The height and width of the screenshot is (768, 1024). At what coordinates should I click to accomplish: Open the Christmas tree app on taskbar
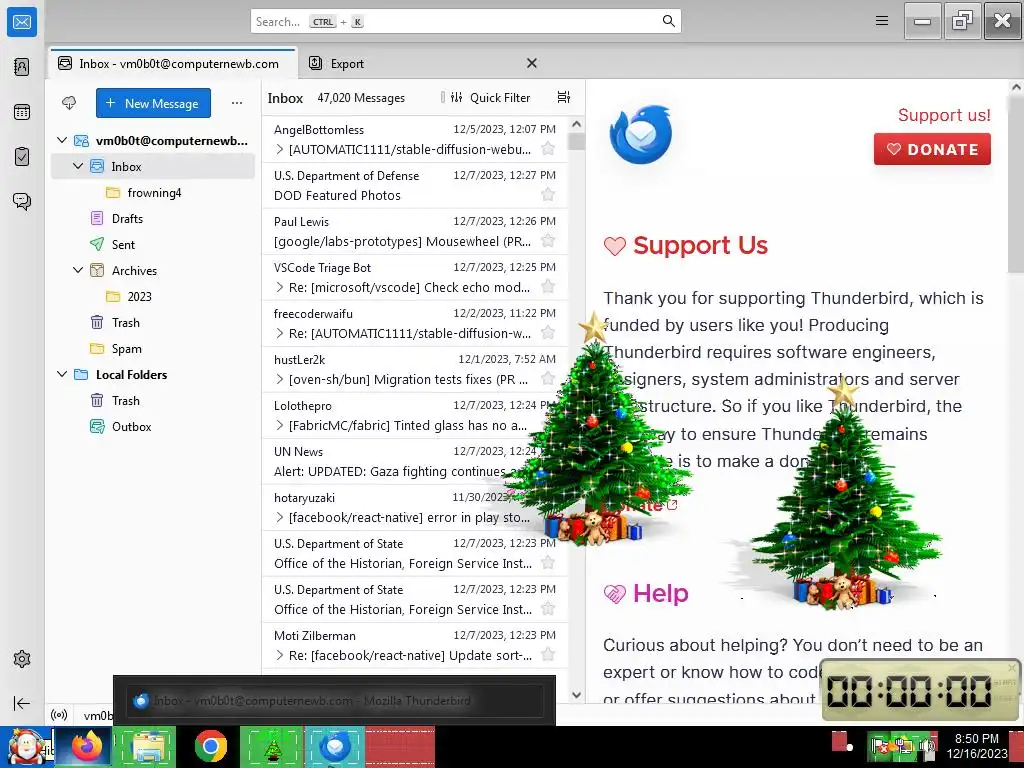pyautogui.click(x=272, y=746)
